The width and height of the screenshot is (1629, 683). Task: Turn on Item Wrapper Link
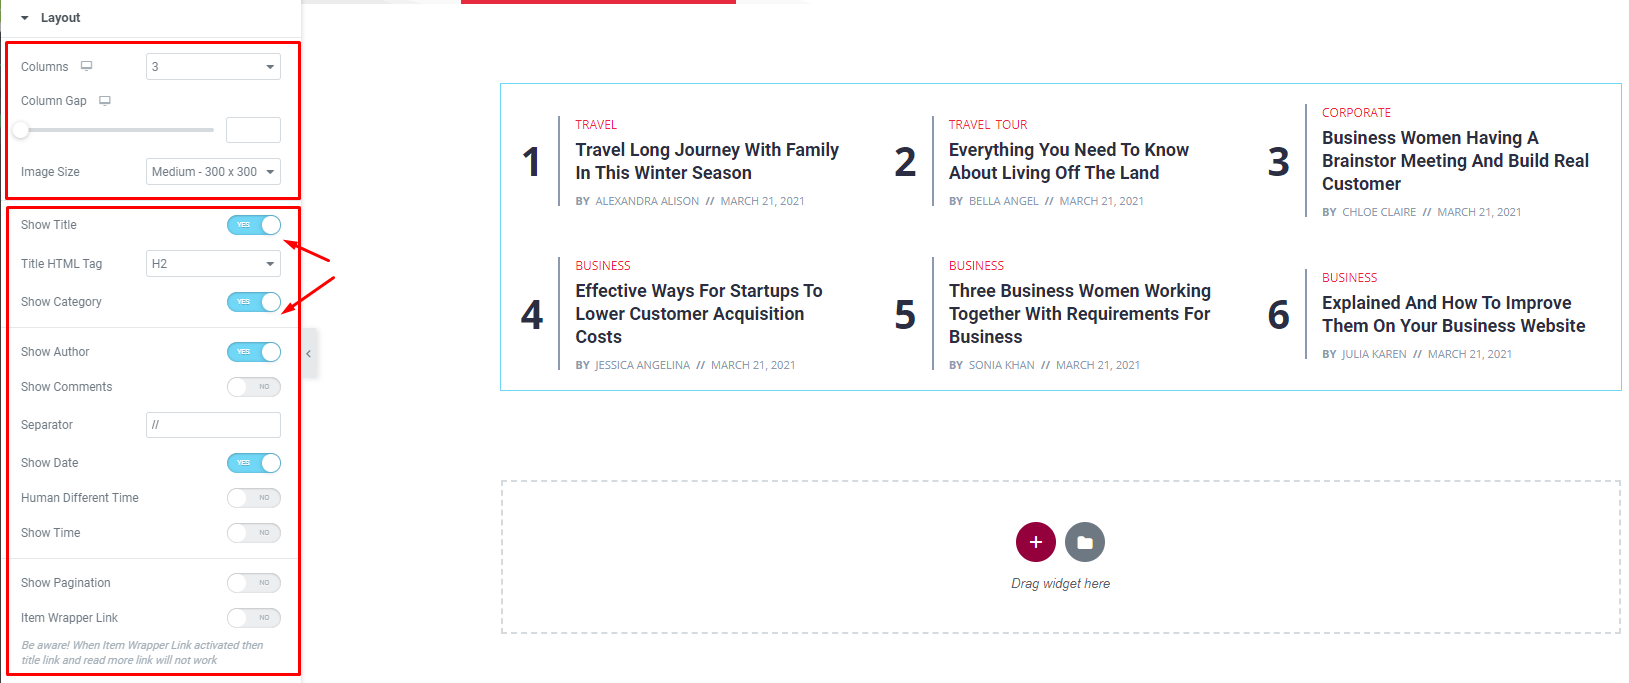(x=253, y=617)
